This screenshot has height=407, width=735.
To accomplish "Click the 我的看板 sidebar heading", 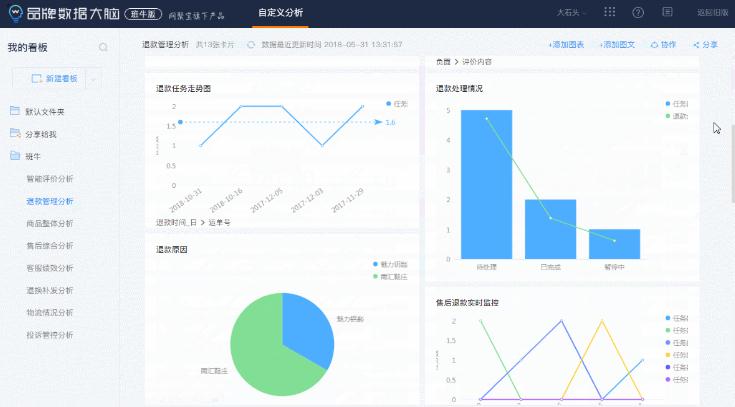I will (27, 47).
